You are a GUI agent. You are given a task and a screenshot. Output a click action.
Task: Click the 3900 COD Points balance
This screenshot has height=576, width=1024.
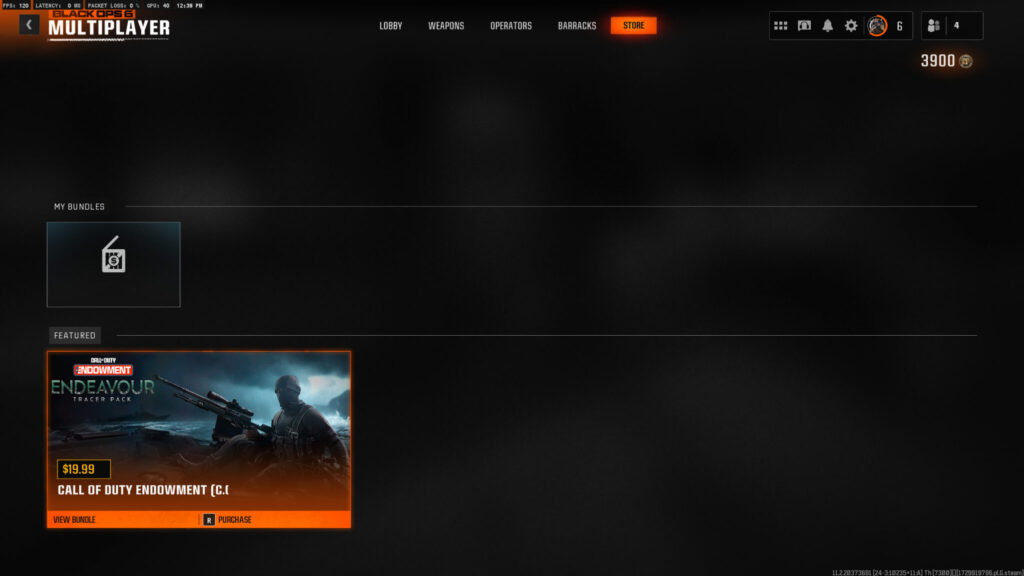937,62
